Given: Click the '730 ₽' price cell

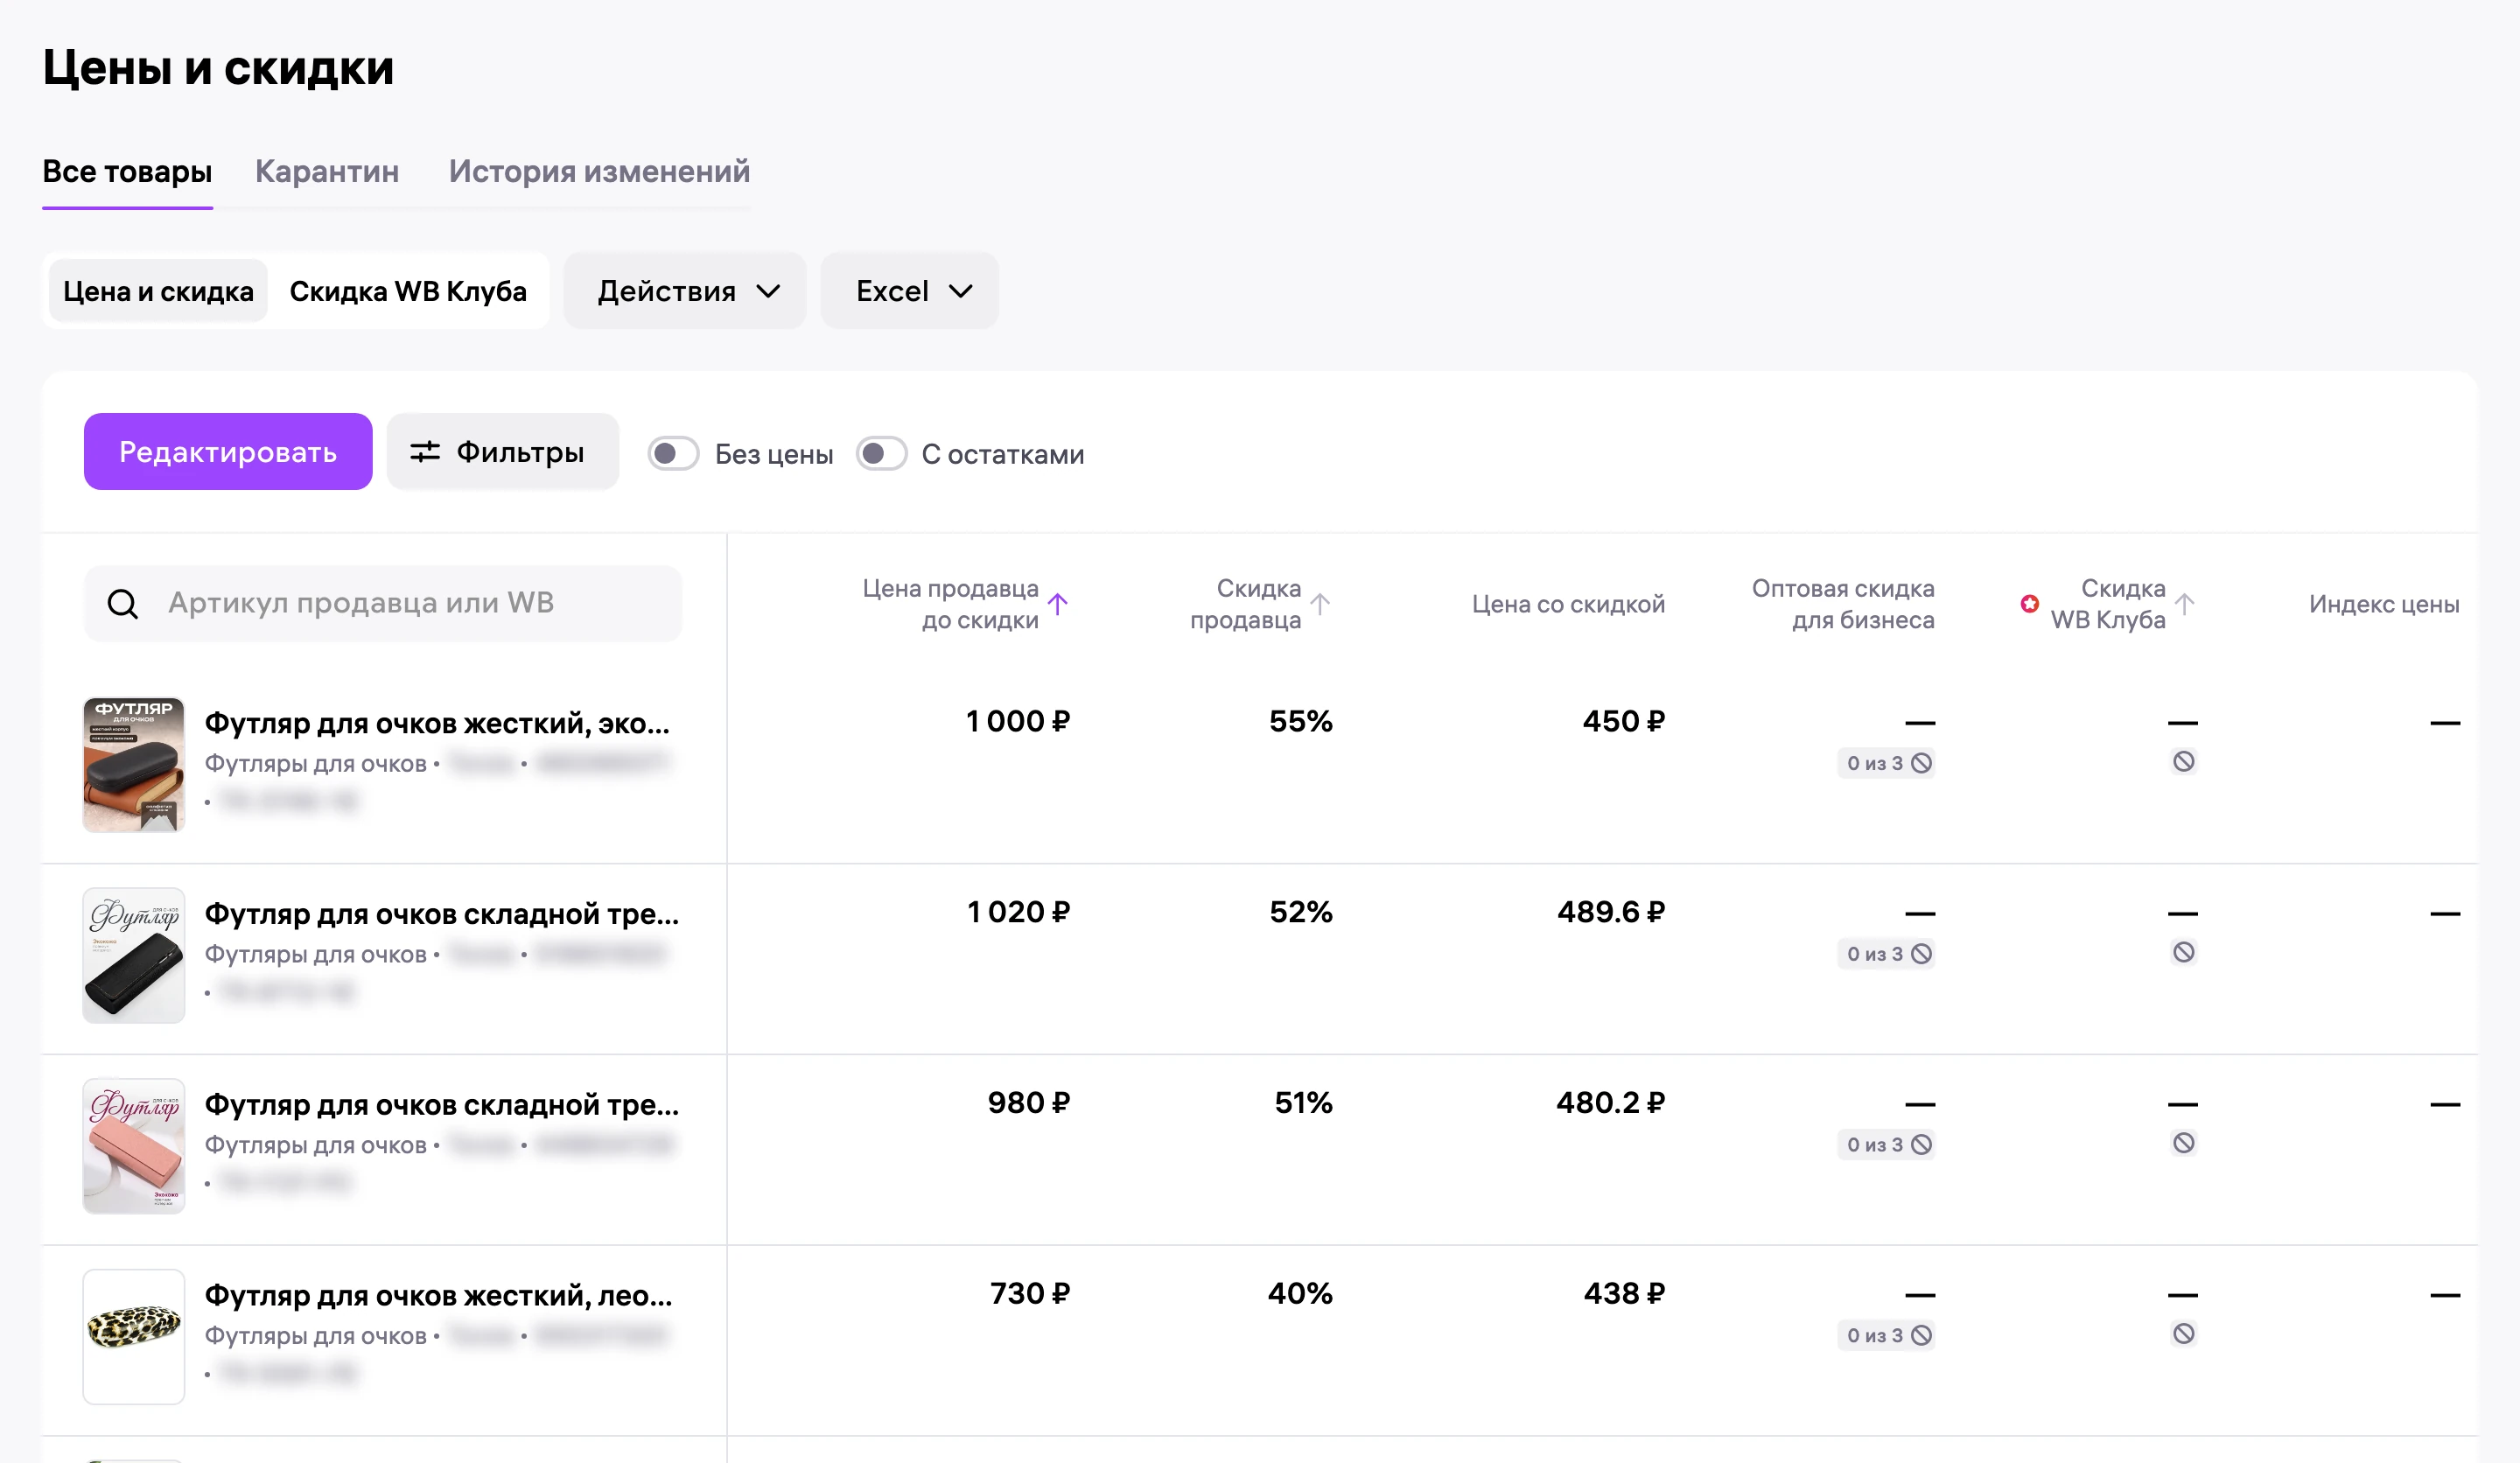Looking at the screenshot, I should tap(1030, 1294).
